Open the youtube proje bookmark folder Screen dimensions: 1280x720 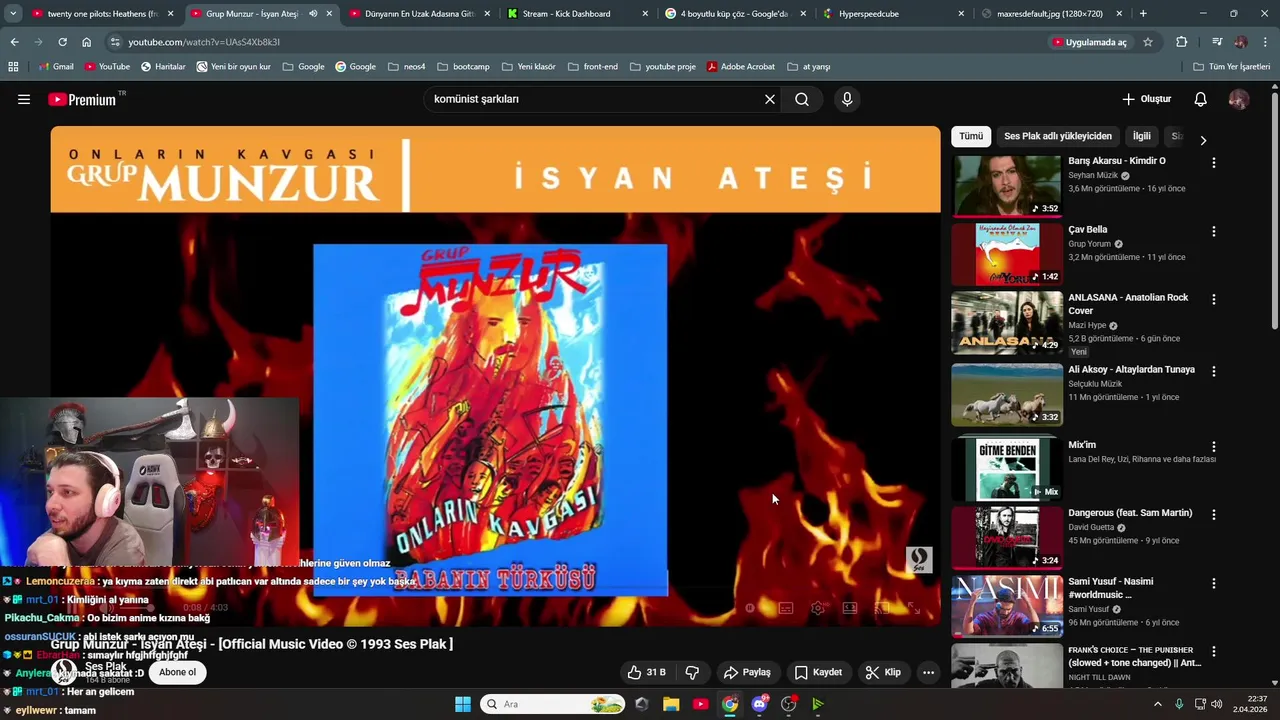pyautogui.click(x=662, y=66)
